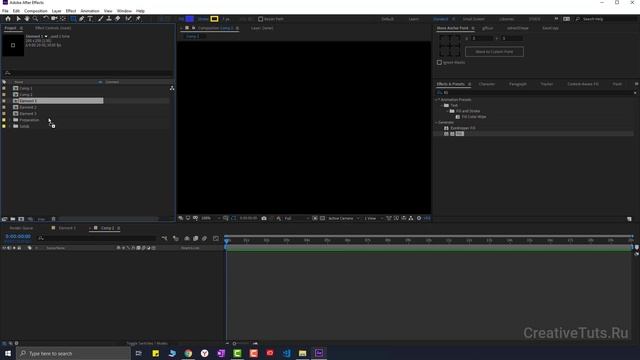The image size is (640, 360).
Task: Open the yellow Stroke color swatch
Action: click(214, 19)
